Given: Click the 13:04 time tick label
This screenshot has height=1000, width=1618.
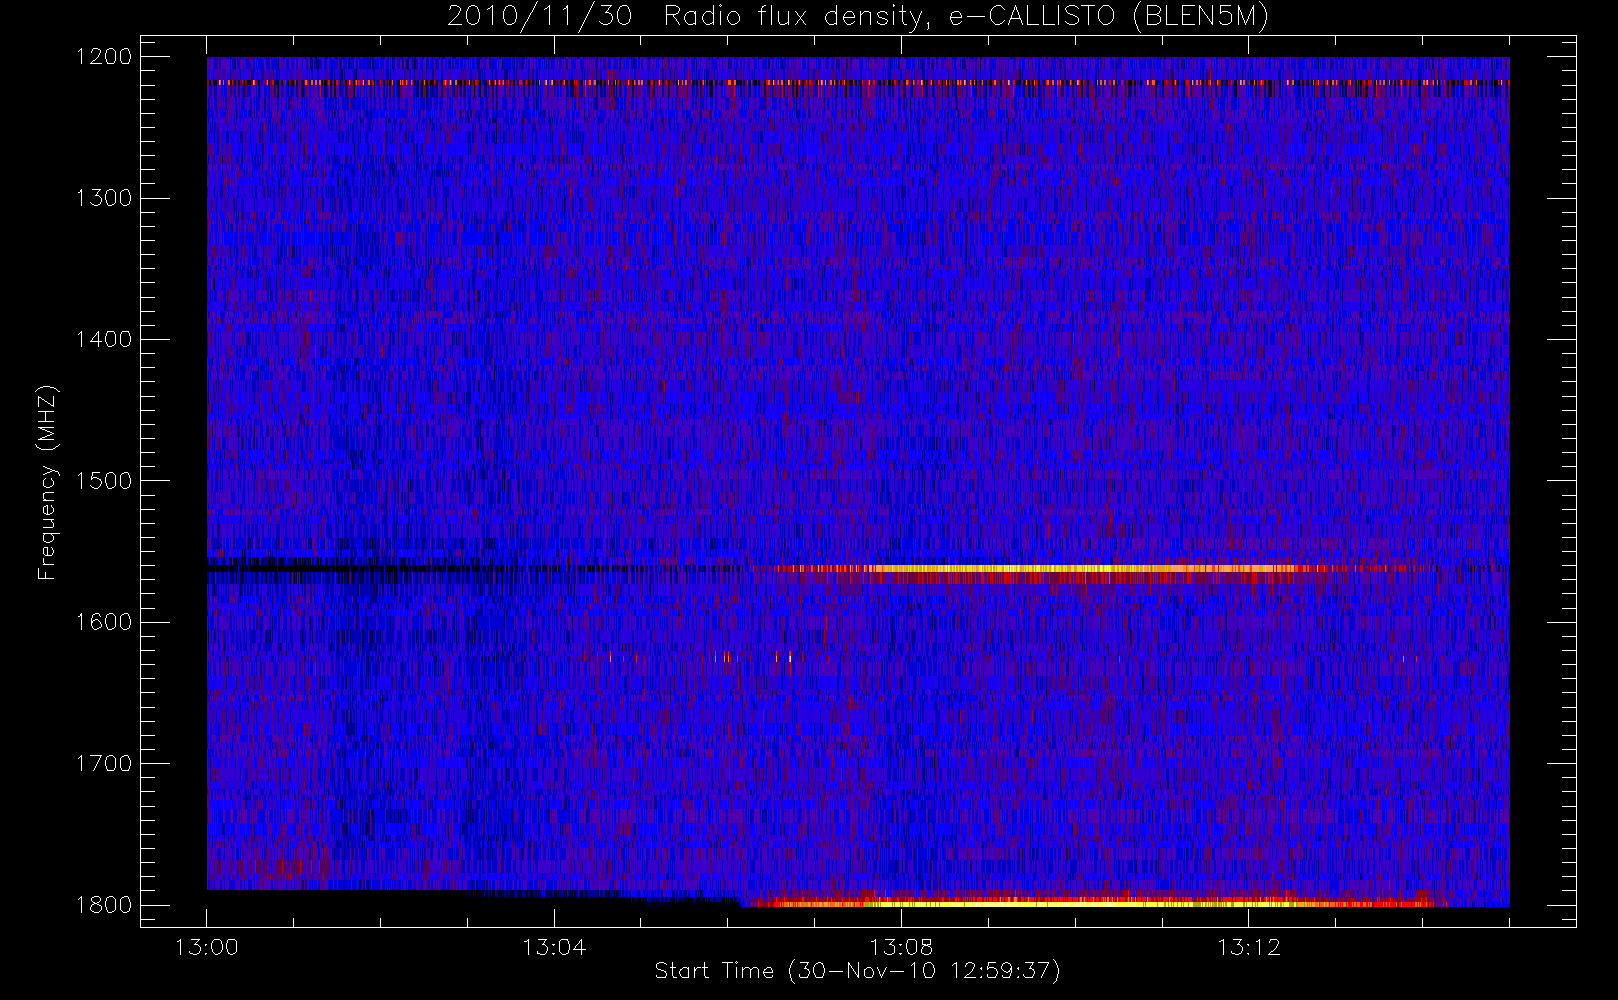Looking at the screenshot, I should coord(554,947).
